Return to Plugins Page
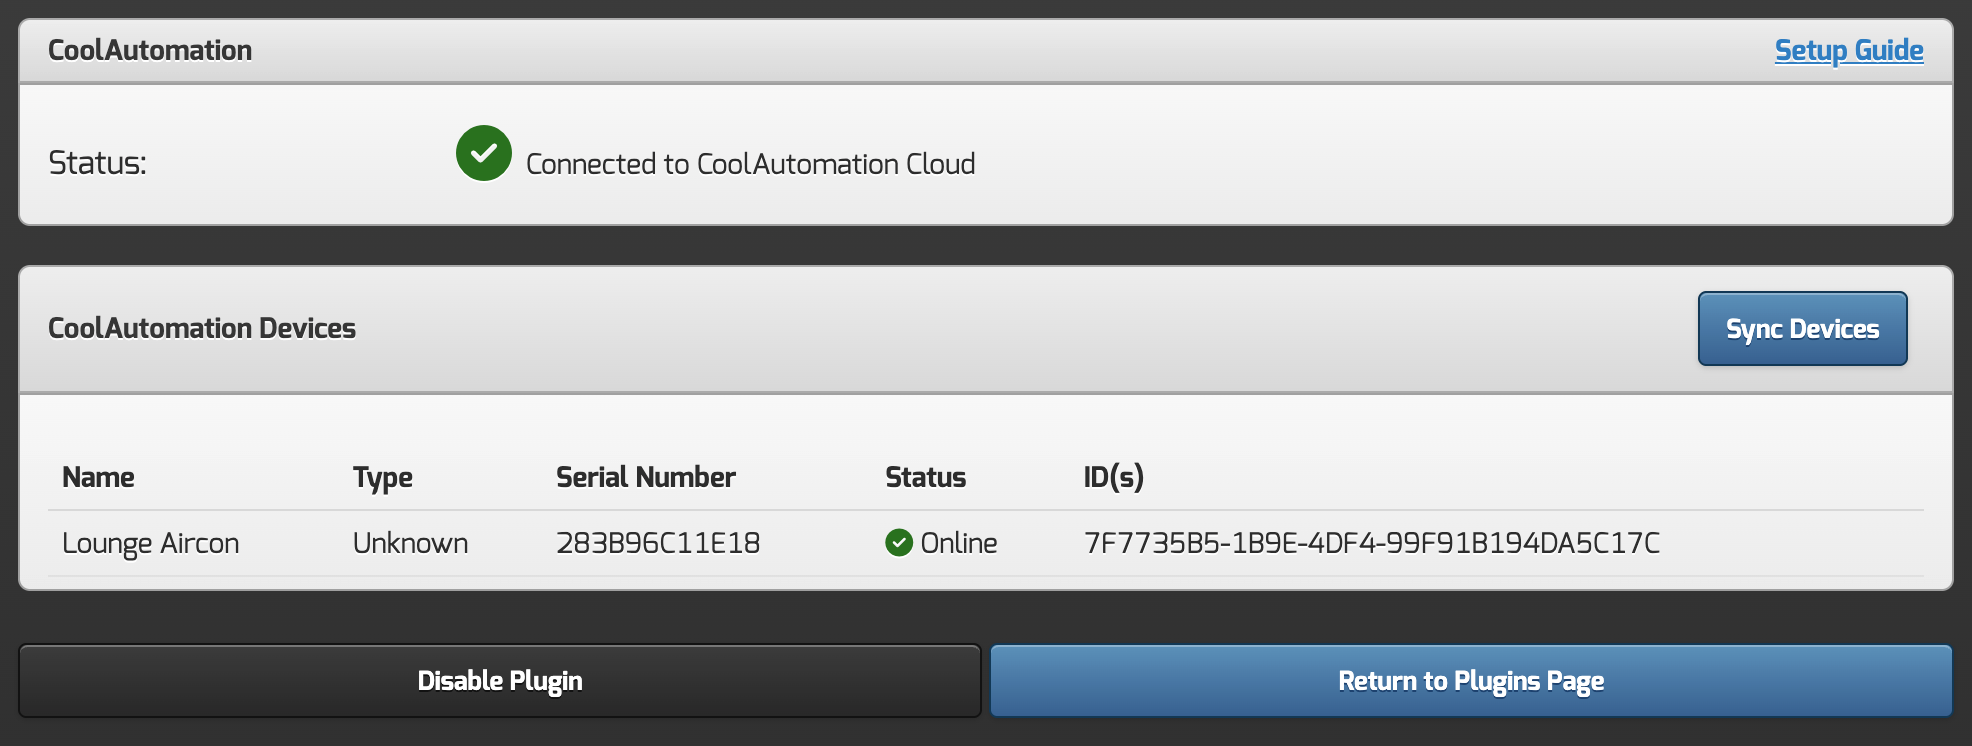 (x=1470, y=681)
